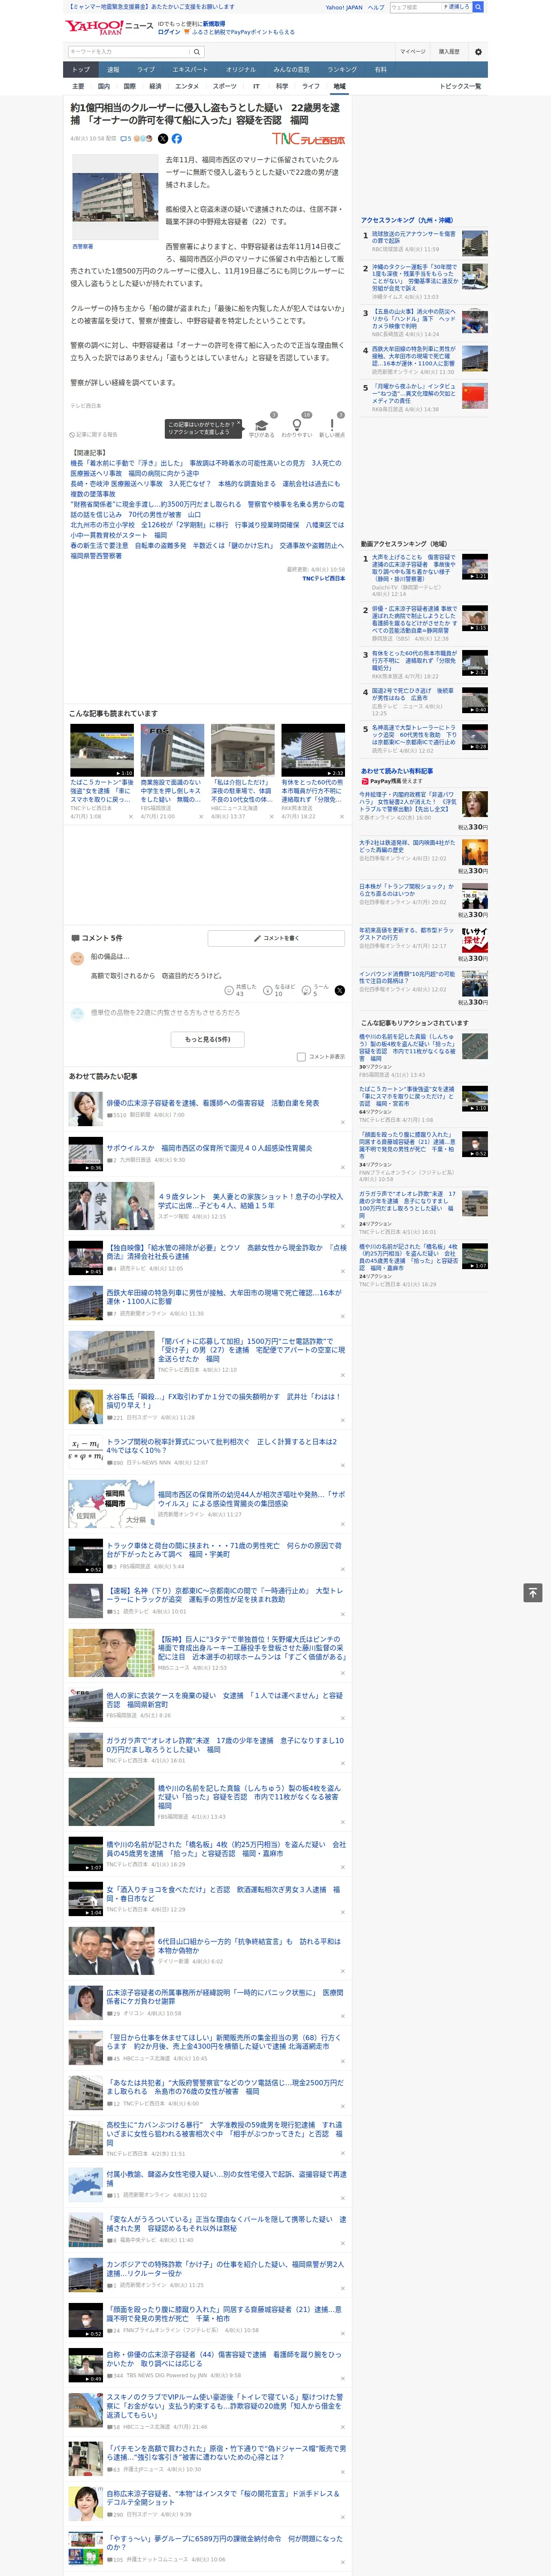Open 【阪神】巨人に3タテ article
551x2576 pixels.
[x=252, y=1648]
